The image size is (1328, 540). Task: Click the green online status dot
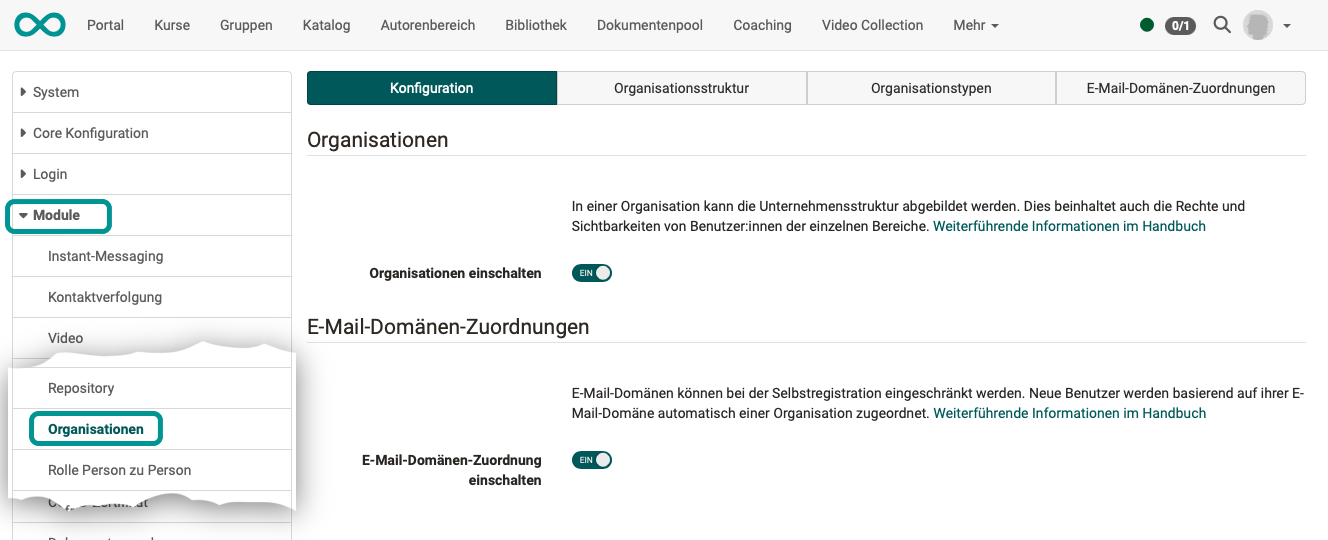click(1147, 25)
